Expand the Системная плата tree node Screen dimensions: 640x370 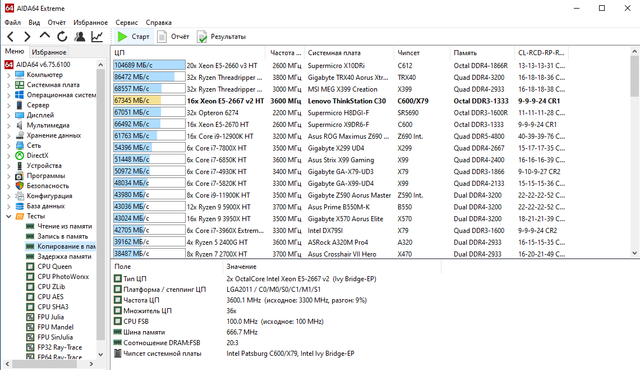pos(9,85)
